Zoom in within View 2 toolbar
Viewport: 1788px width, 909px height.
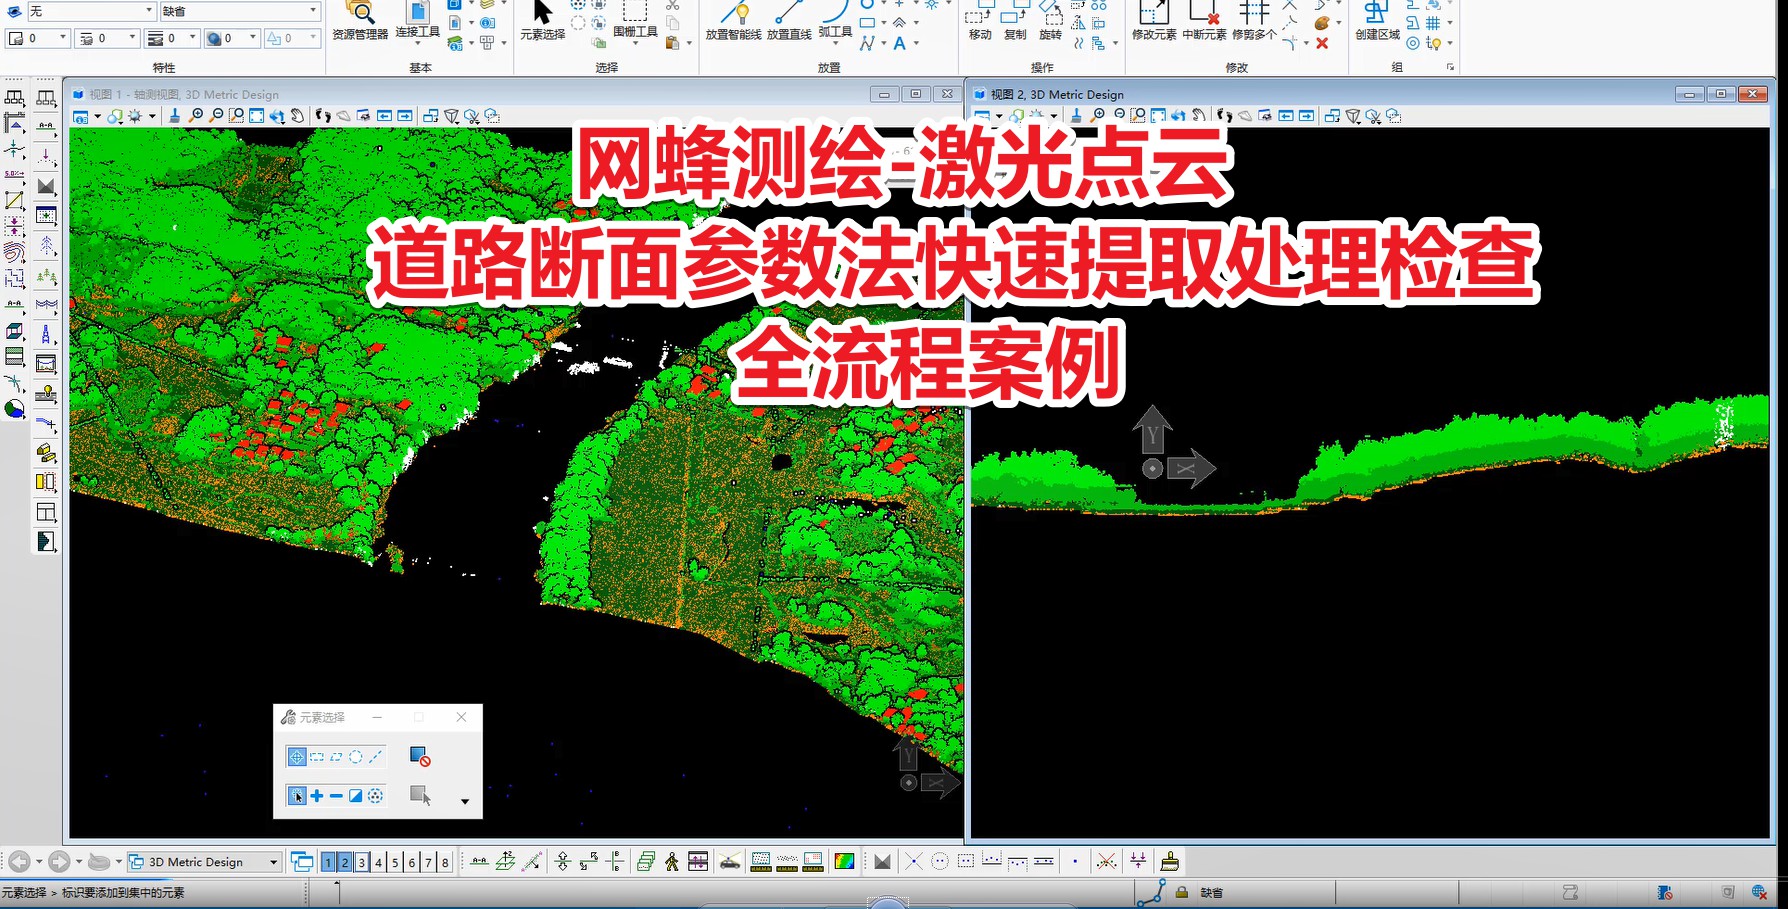point(1098,116)
